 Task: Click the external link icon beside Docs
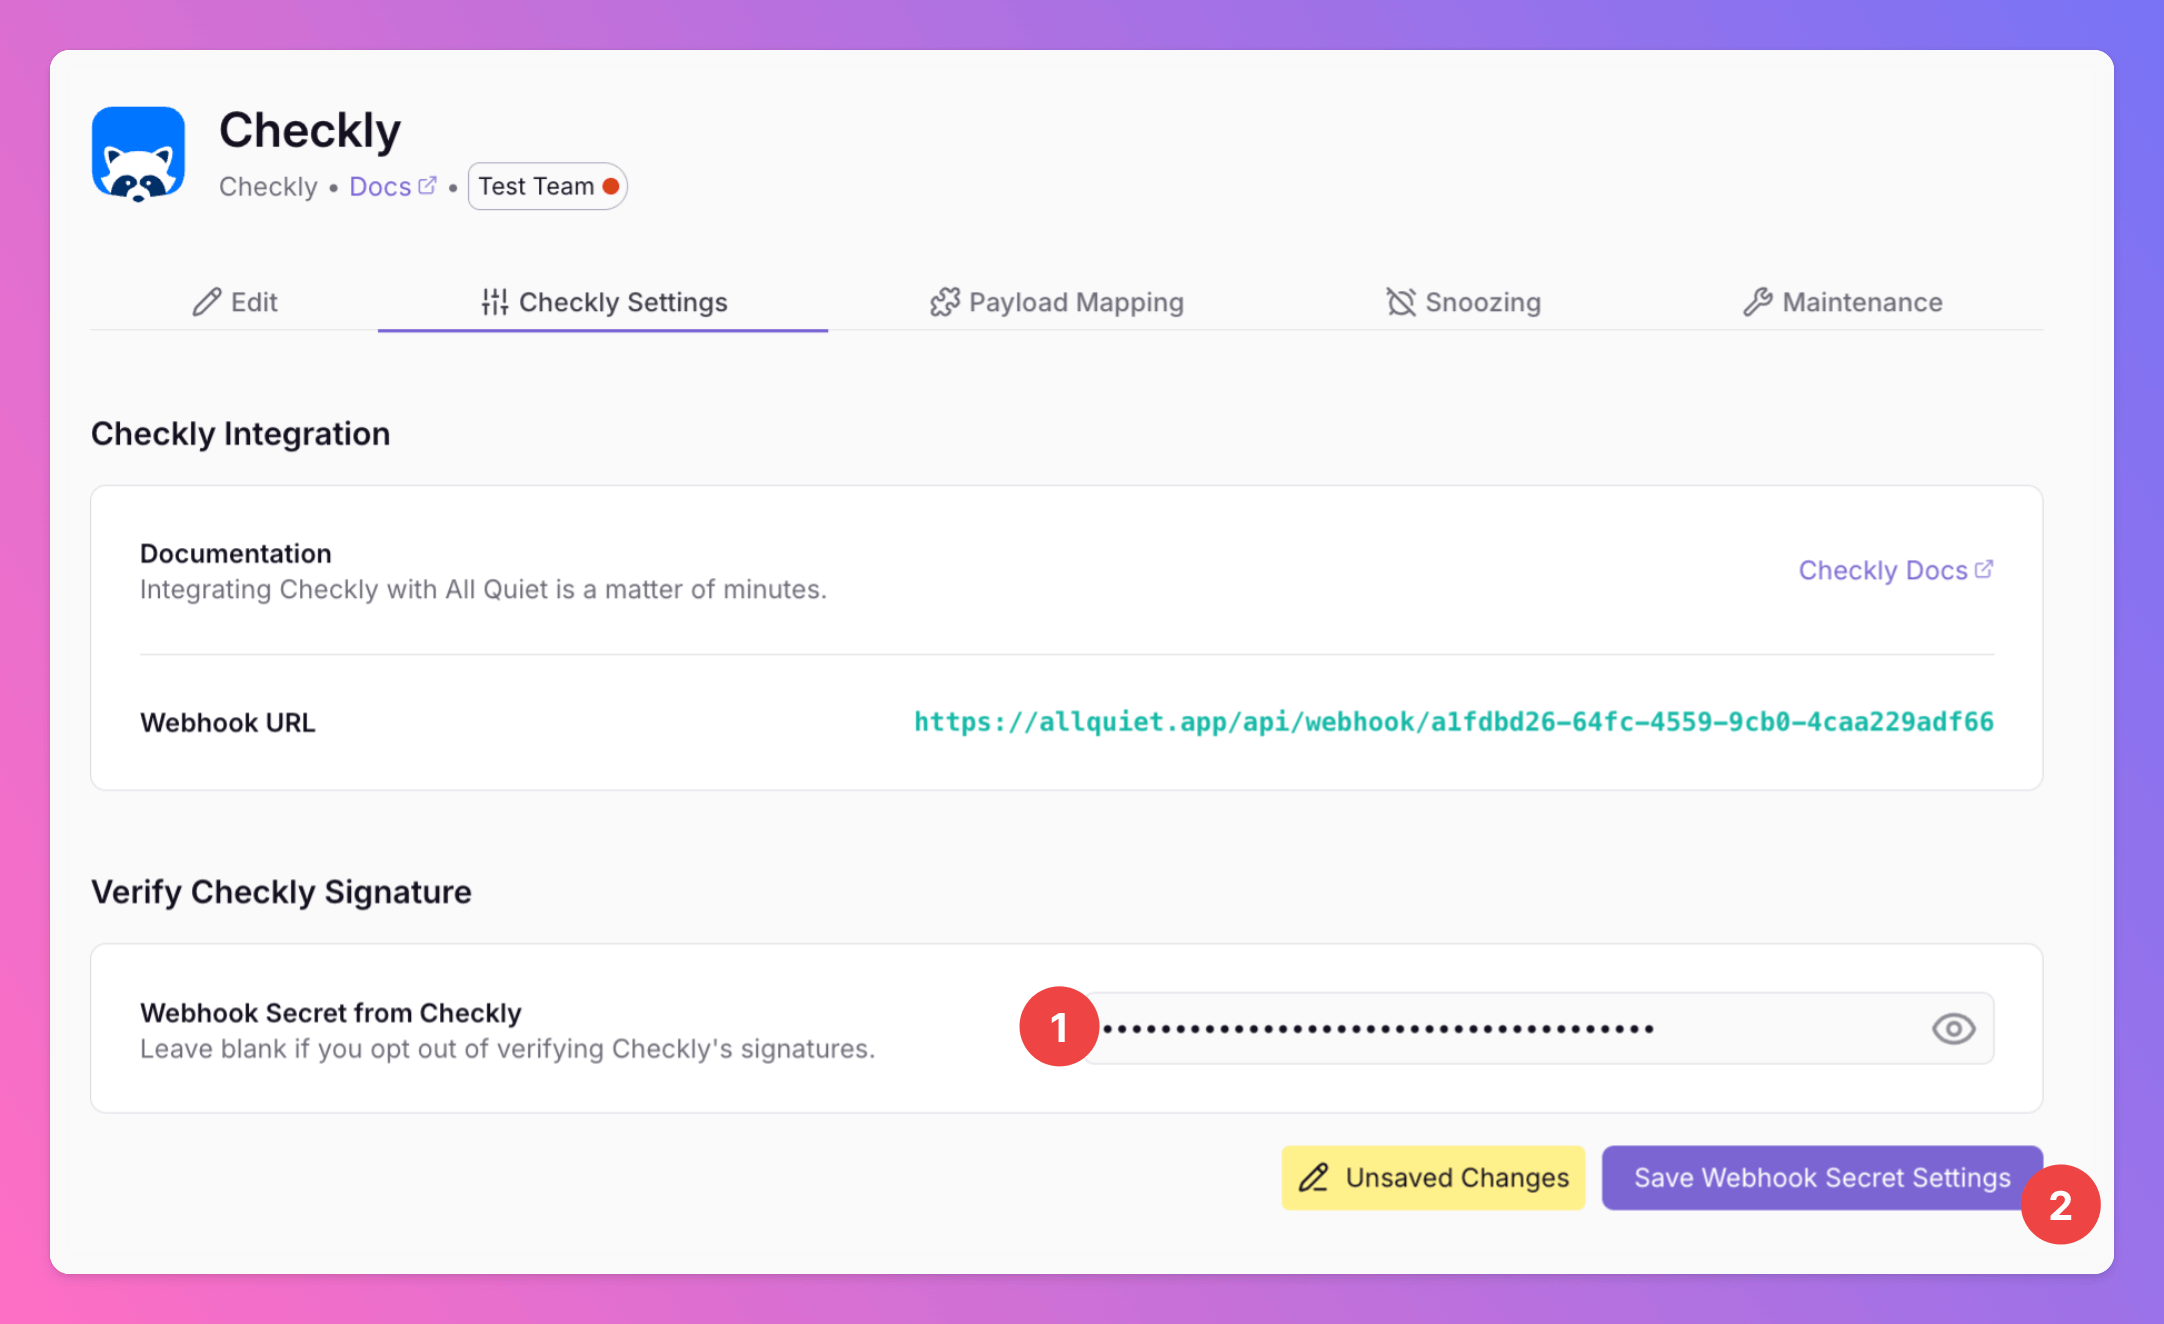click(x=427, y=186)
